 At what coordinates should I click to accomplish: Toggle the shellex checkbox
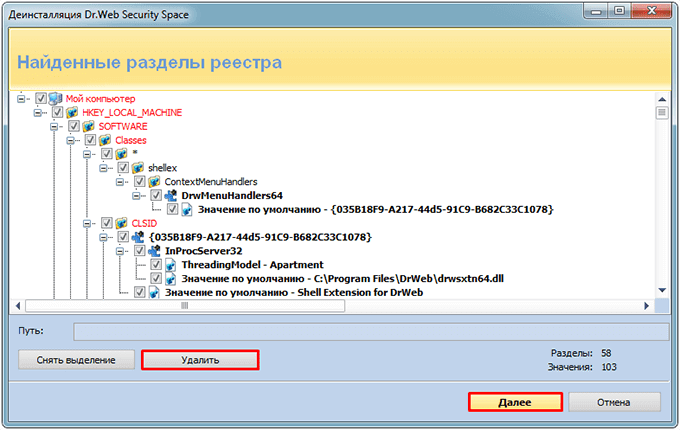tap(123, 167)
